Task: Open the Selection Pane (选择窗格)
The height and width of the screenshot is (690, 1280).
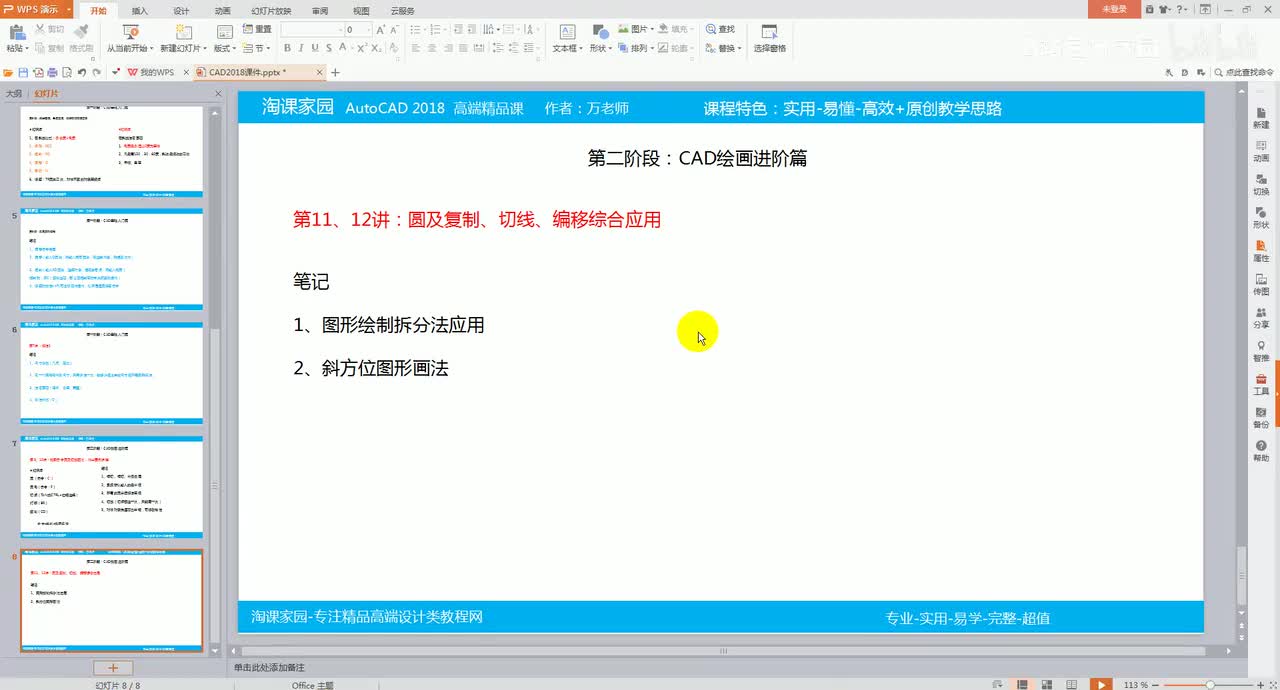Action: point(769,38)
